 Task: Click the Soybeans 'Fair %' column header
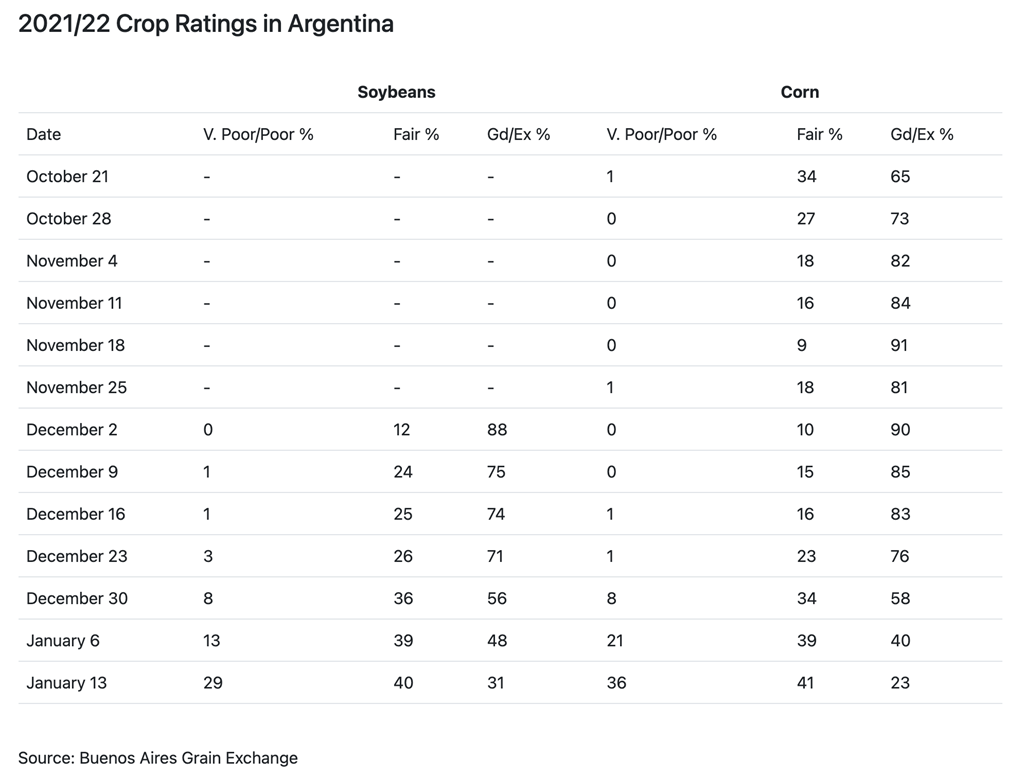(416, 134)
